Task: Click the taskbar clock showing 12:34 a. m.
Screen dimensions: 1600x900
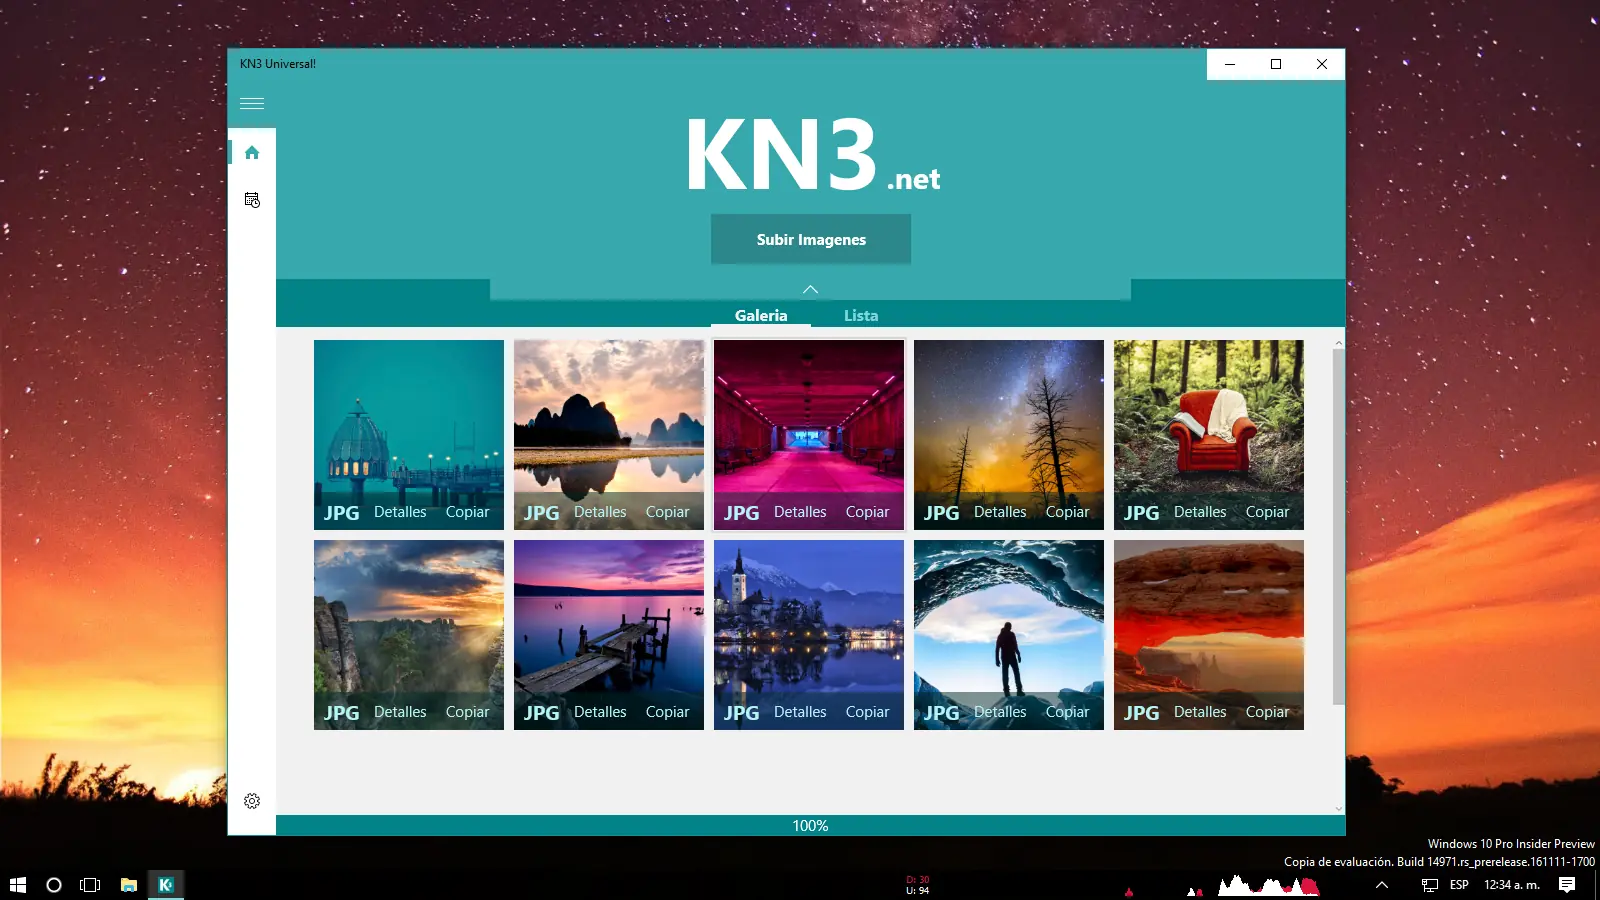Action: [x=1511, y=885]
